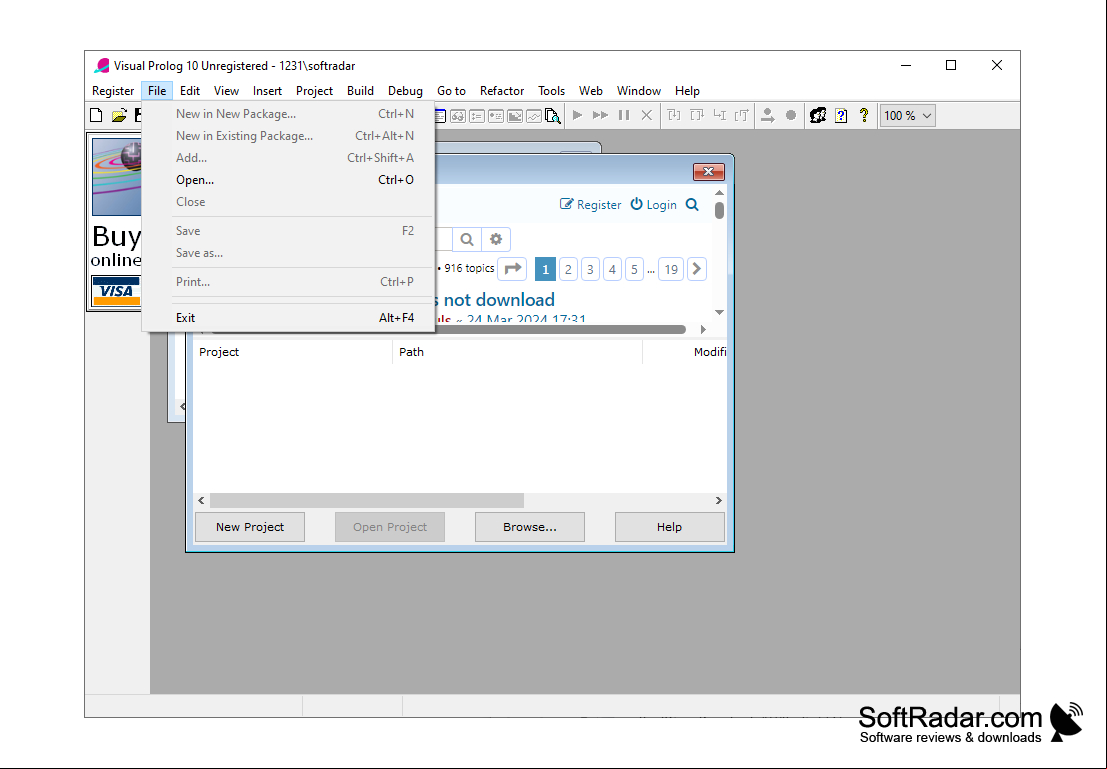The height and width of the screenshot is (769, 1107).
Task: Go to next forum page with chevron
Action: 697,269
